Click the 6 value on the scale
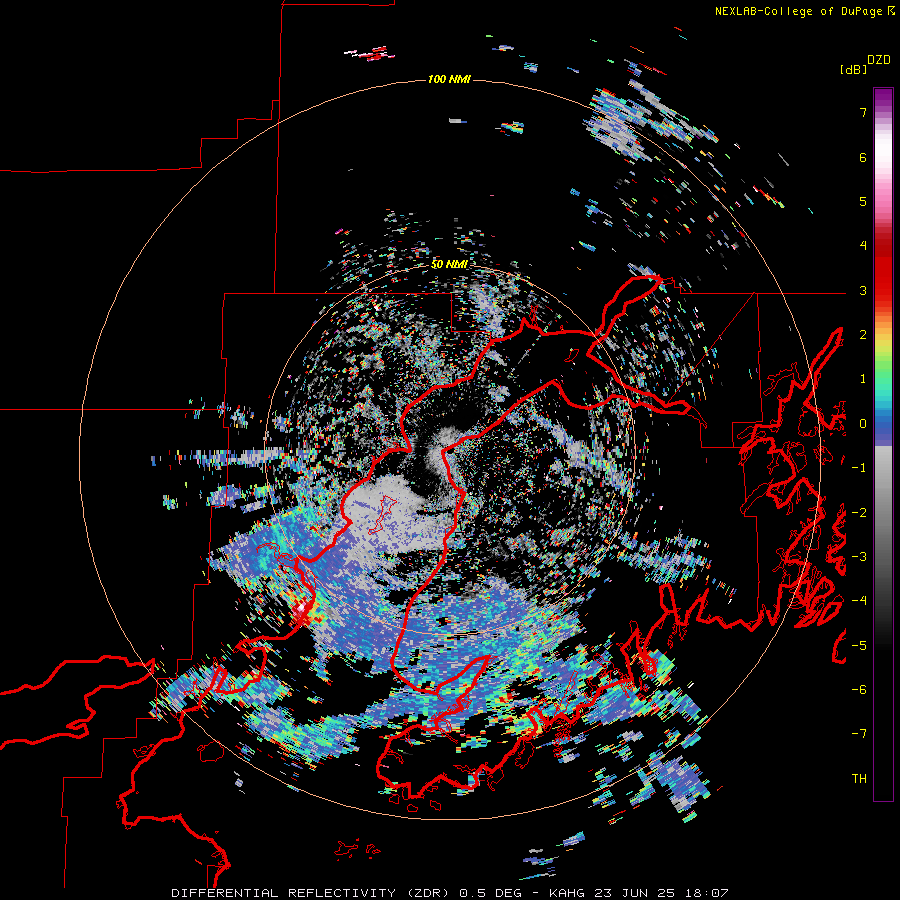The width and height of the screenshot is (900, 900). pos(863,157)
